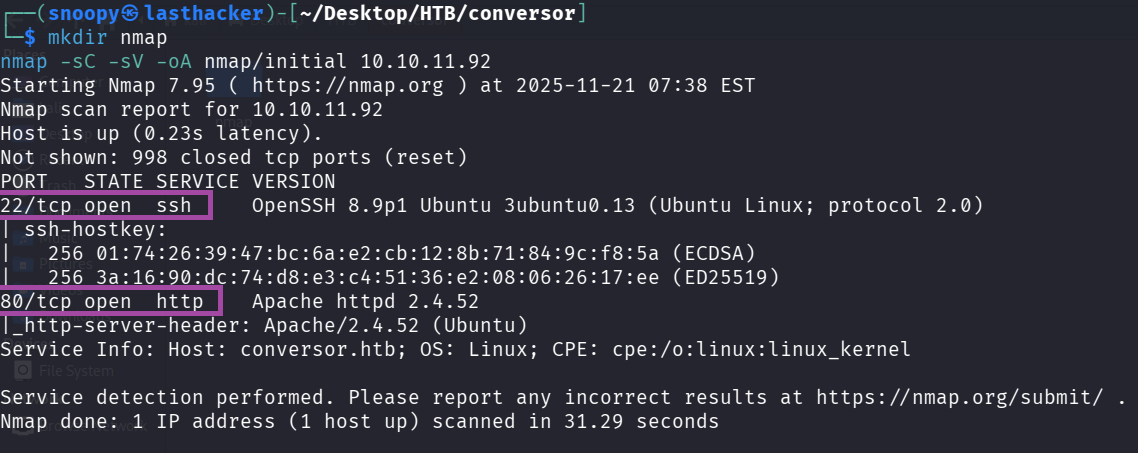Click 10.10.11.92 in the scan report line
The width and height of the screenshot is (1138, 453).
[318, 109]
